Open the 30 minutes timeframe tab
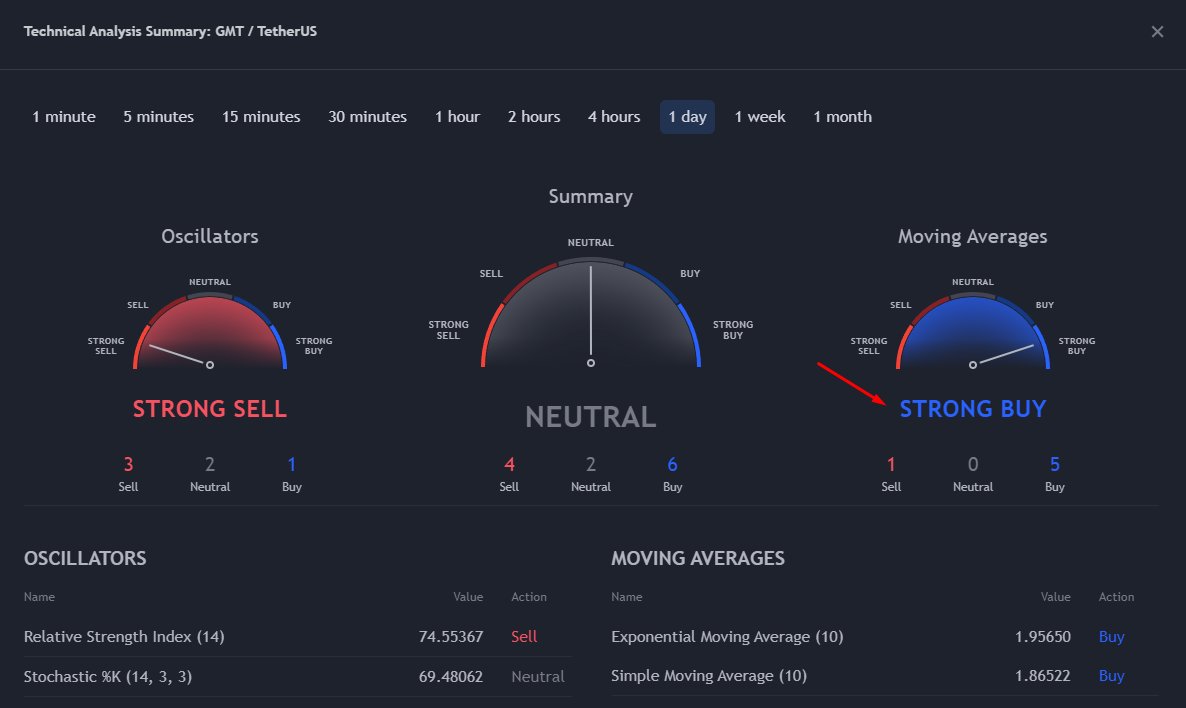The image size is (1186, 708). tap(368, 117)
